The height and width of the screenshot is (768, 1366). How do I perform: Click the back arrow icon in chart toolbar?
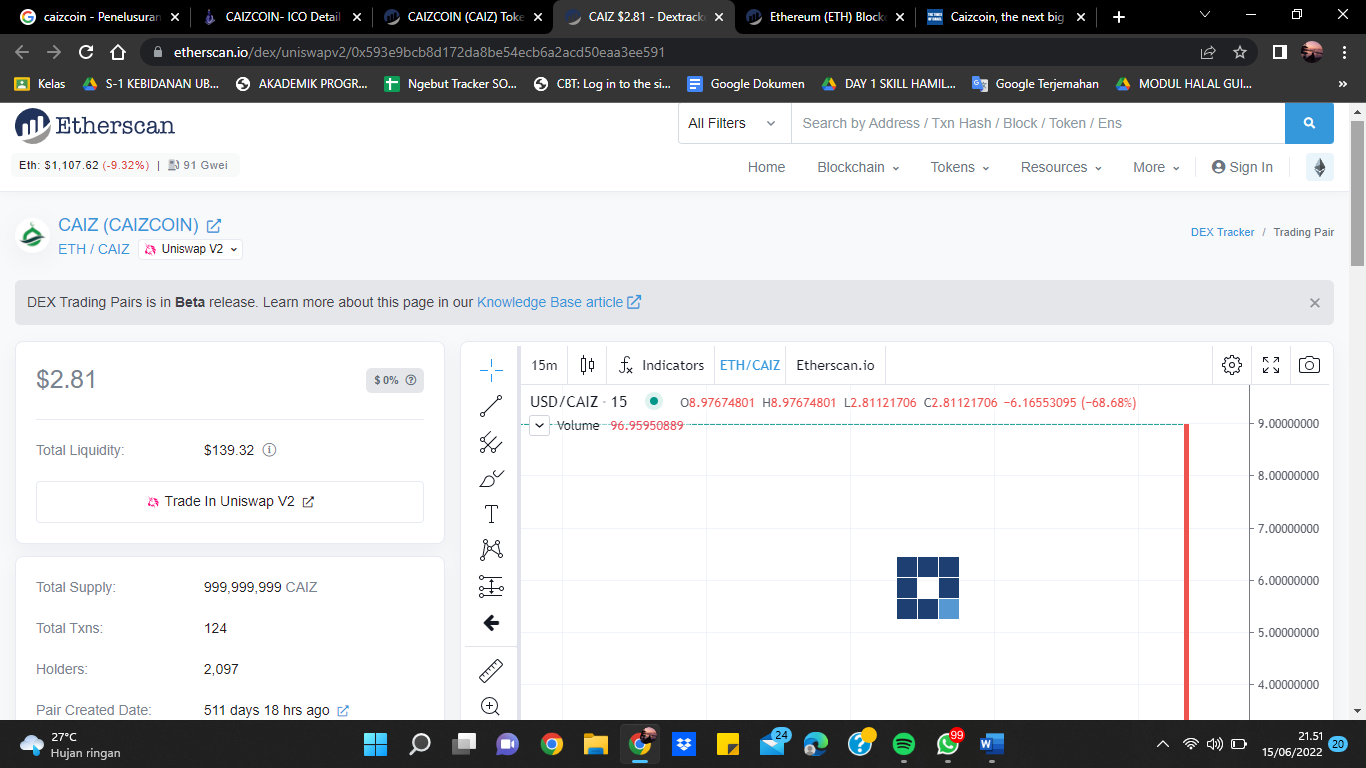pyautogui.click(x=491, y=623)
